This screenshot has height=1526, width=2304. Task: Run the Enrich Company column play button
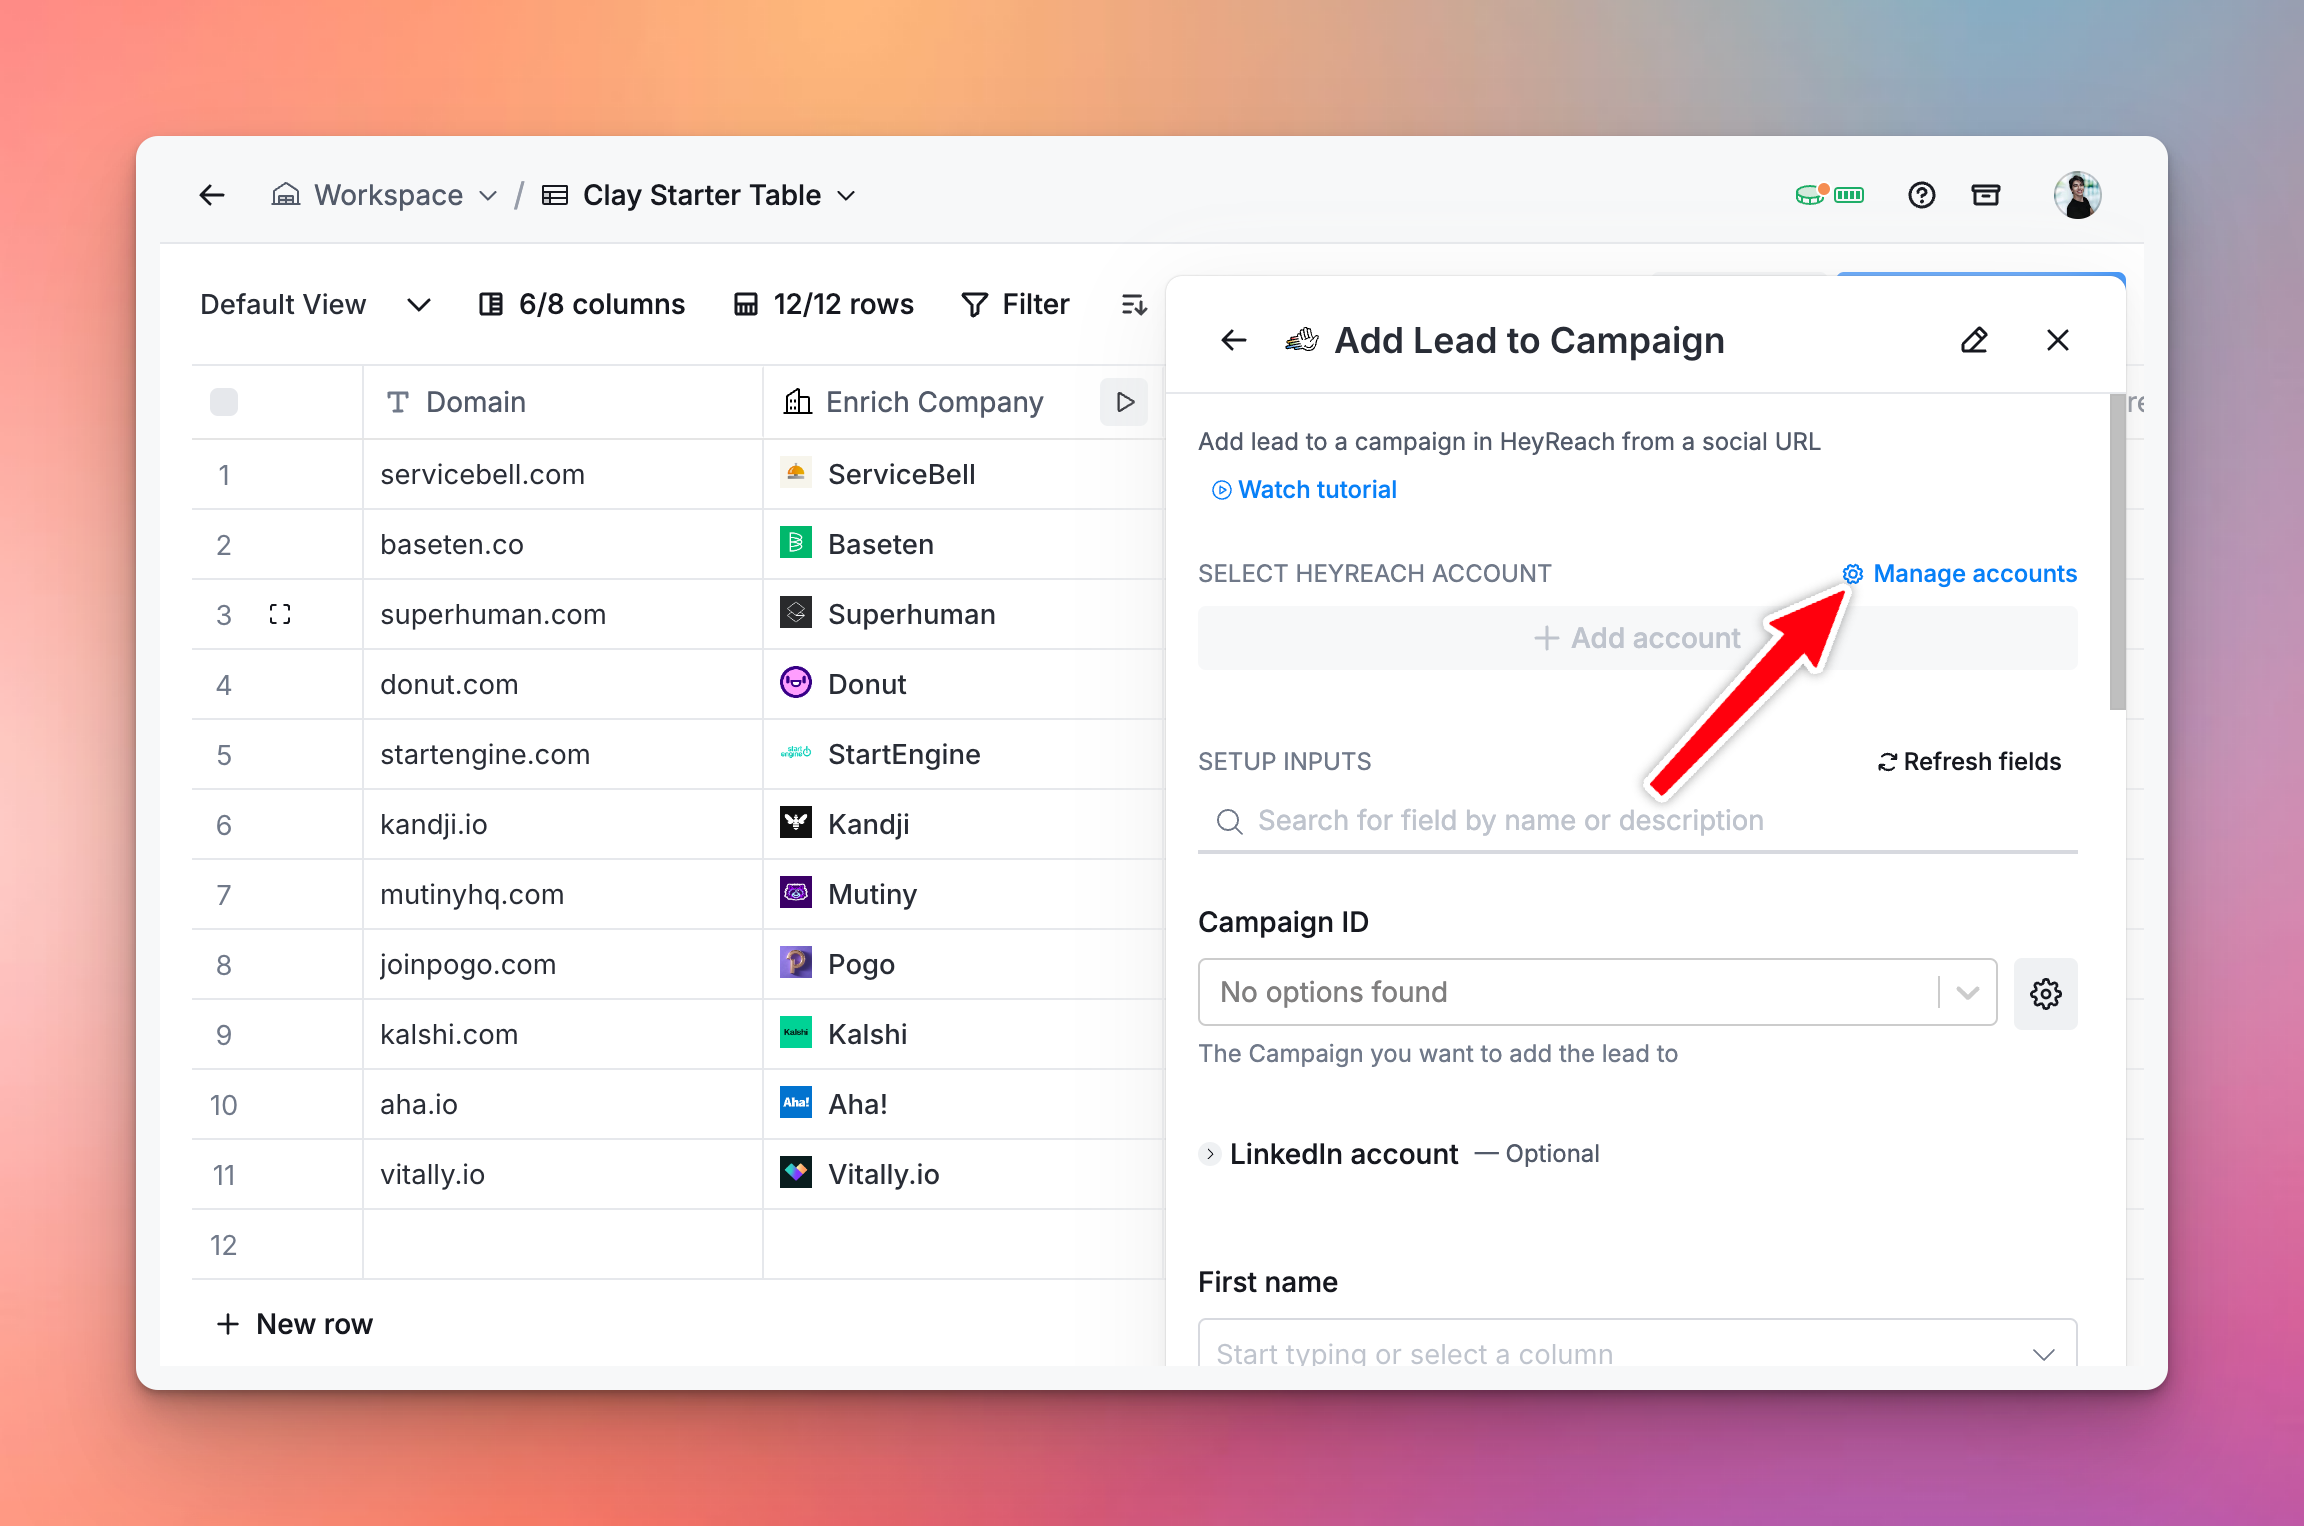[x=1125, y=402]
